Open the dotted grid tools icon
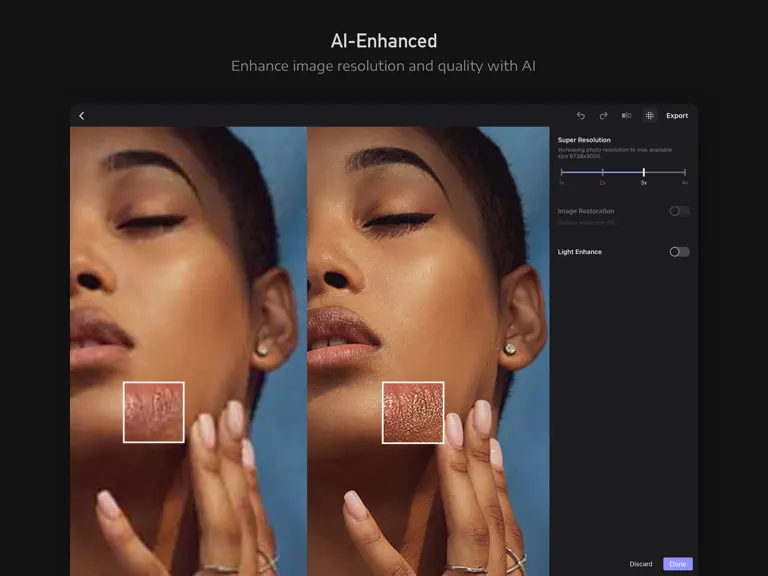This screenshot has width=768, height=576. [x=649, y=116]
